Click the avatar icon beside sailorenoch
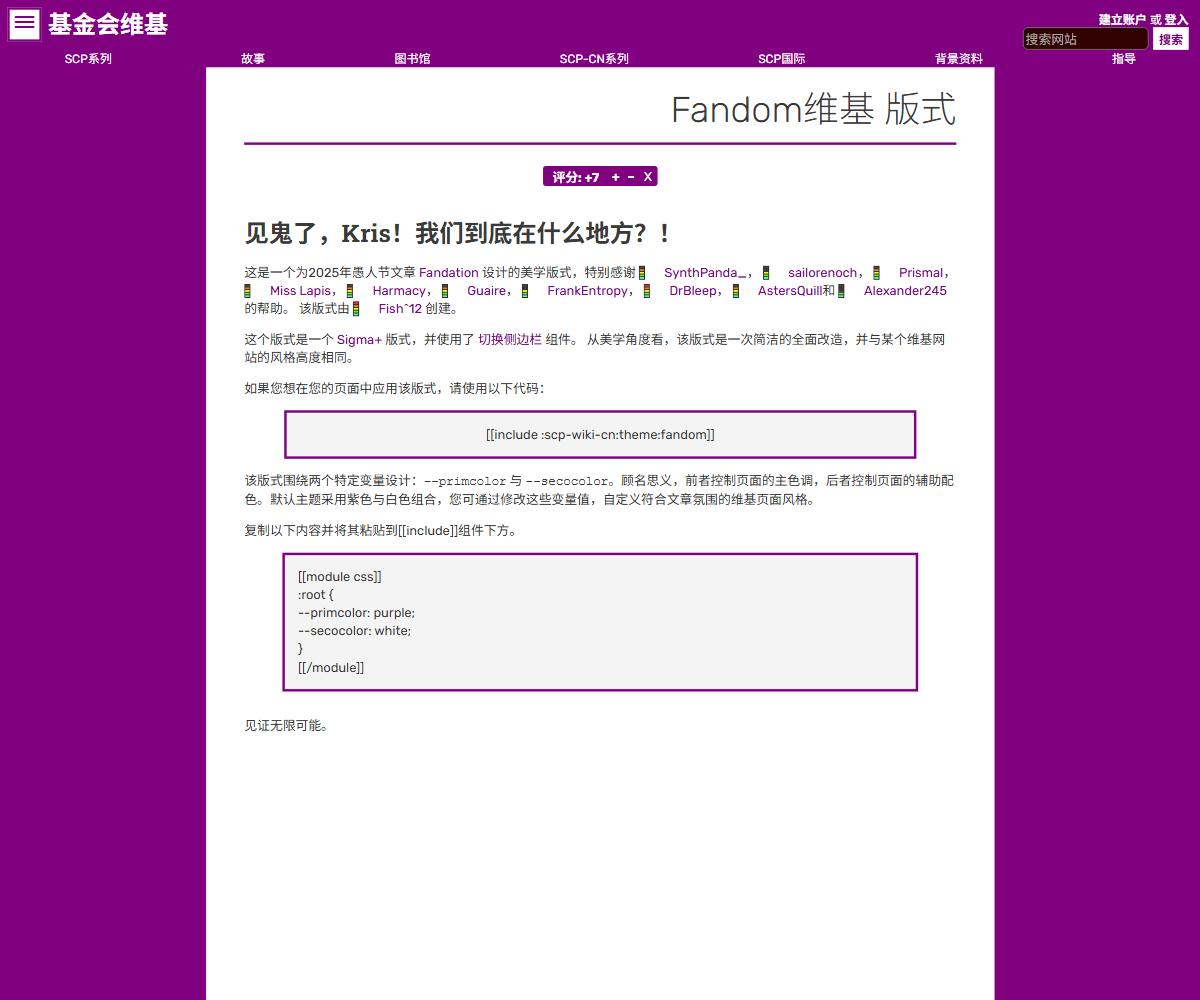 (766, 273)
